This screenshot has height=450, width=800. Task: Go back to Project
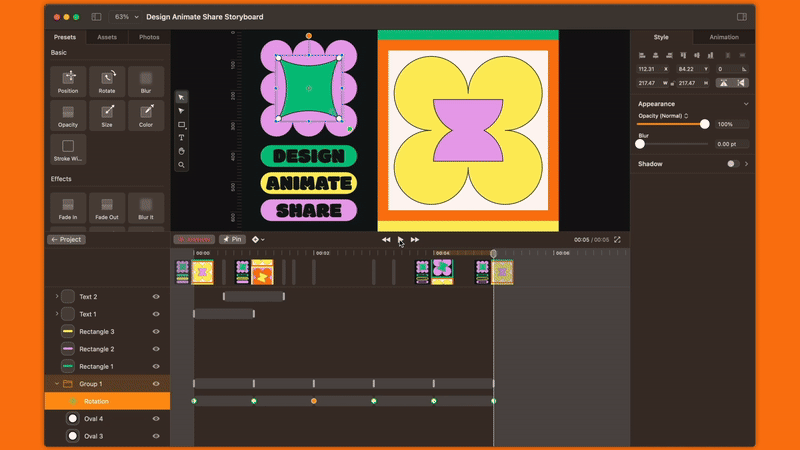click(66, 240)
